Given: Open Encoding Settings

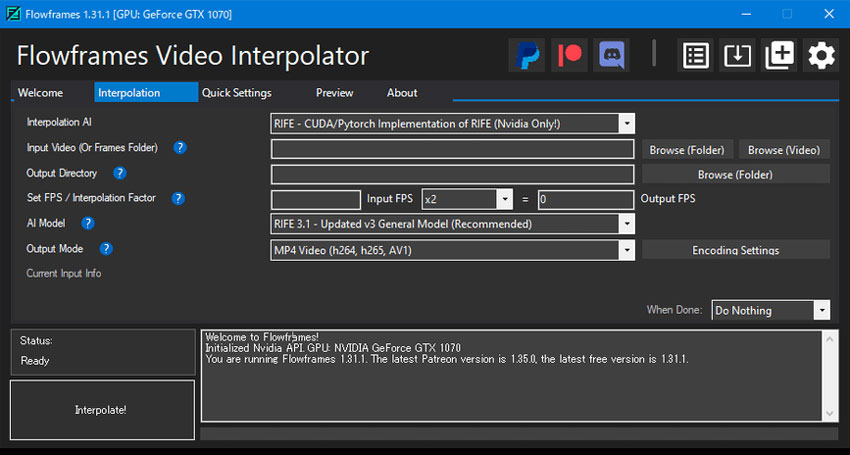Looking at the screenshot, I should [736, 250].
